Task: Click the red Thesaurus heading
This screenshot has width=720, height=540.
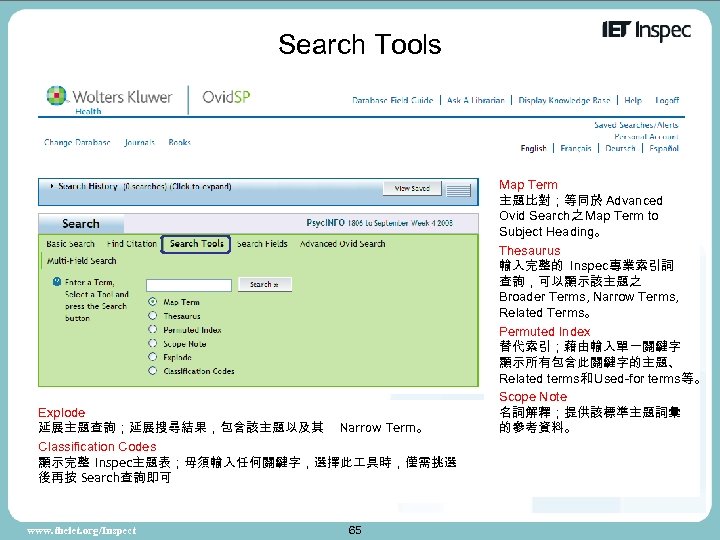Action: pos(529,251)
